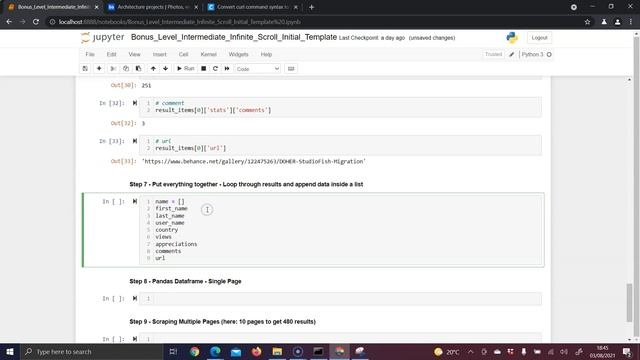Run the Step 8 empty cell icon
The image size is (640, 360).
click(135, 299)
